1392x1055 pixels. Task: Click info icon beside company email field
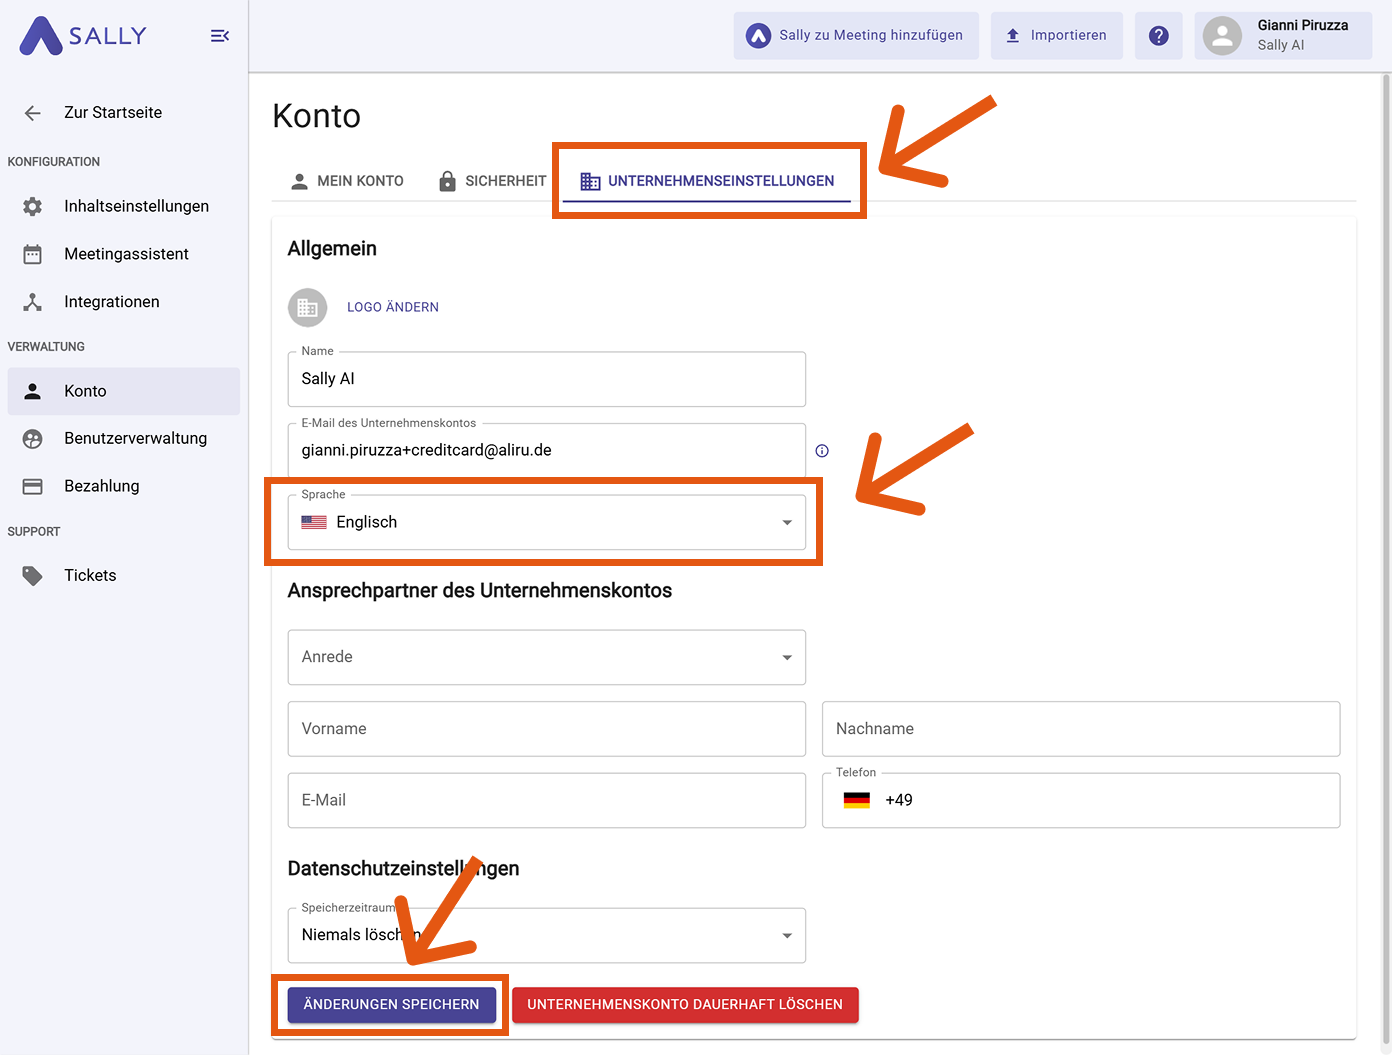point(822,451)
